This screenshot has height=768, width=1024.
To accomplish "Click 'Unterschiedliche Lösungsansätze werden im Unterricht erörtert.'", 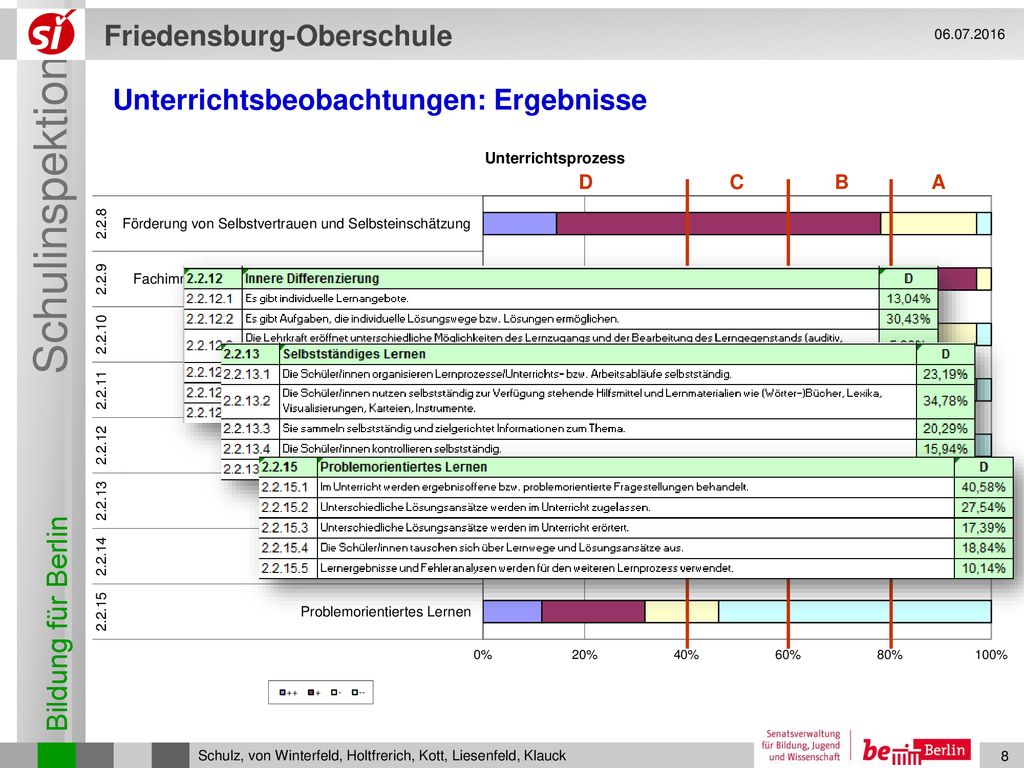I will [475, 528].
